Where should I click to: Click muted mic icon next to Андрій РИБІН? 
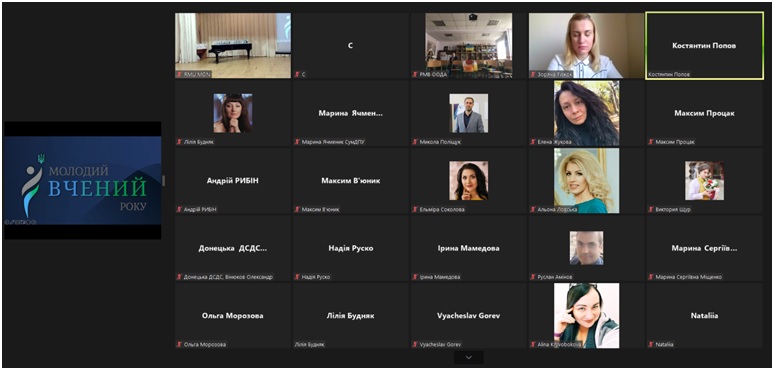coord(180,209)
